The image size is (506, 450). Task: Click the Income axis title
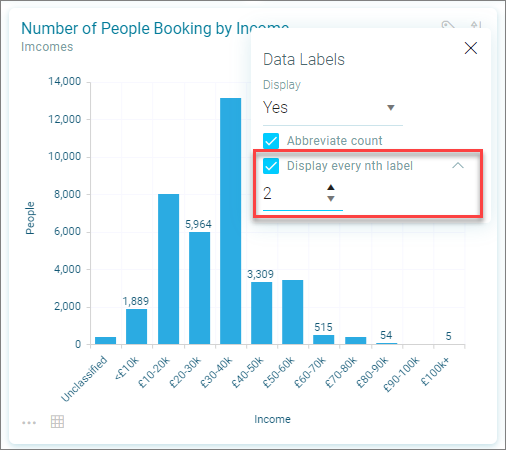coord(272,419)
